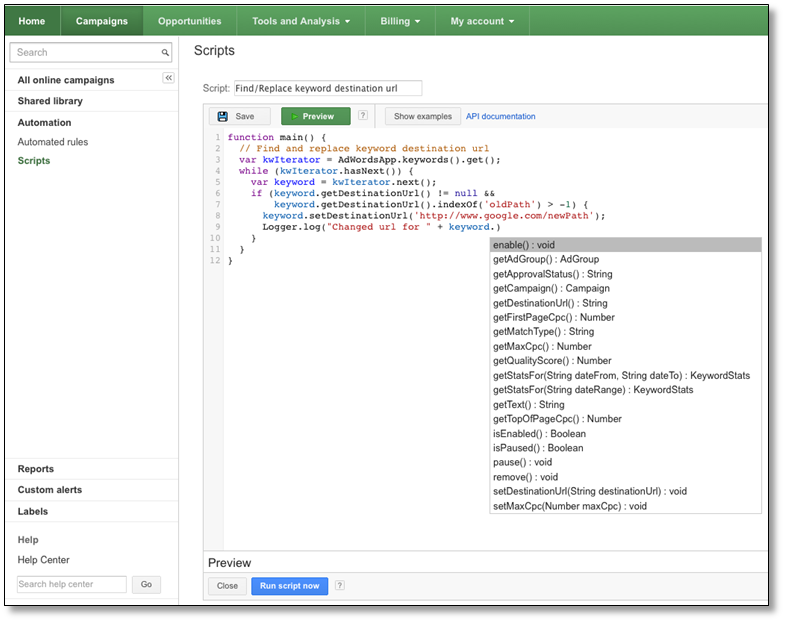The height and width of the screenshot is (622, 785).
Task: Collapse the sidebar with the double-arrow icon
Action: (169, 78)
